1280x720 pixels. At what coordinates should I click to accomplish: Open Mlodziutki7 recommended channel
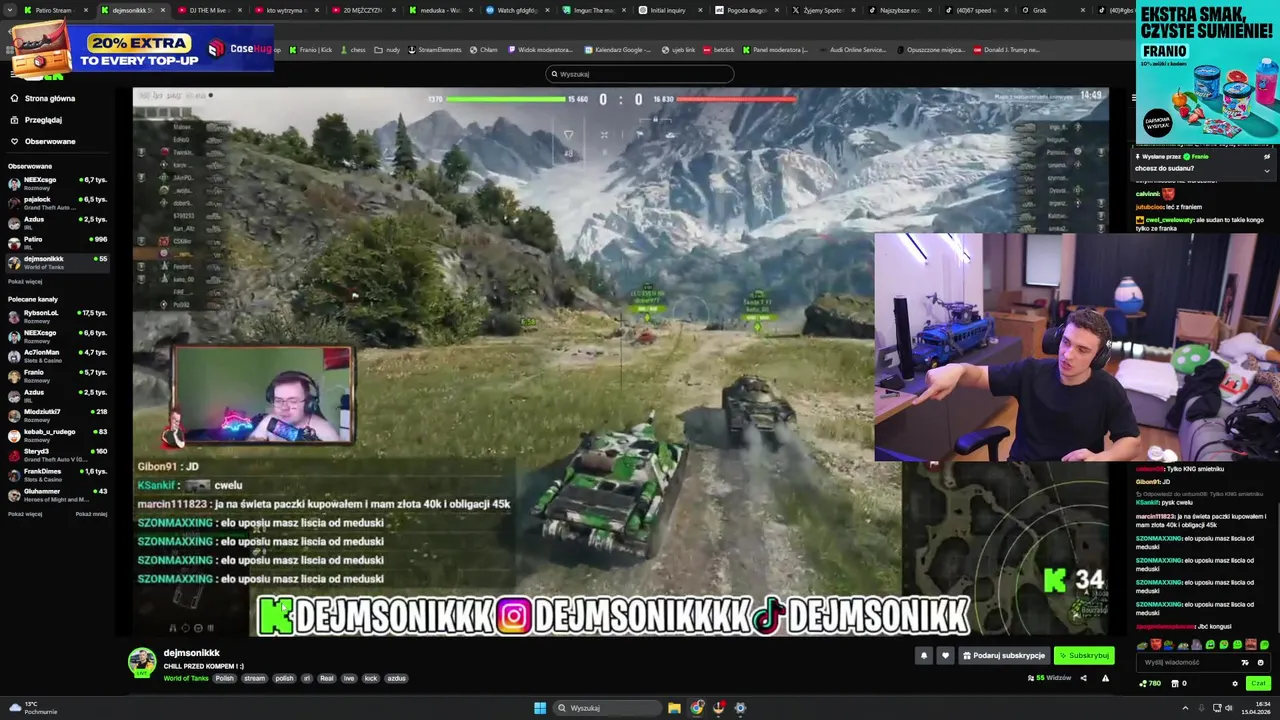coord(57,415)
